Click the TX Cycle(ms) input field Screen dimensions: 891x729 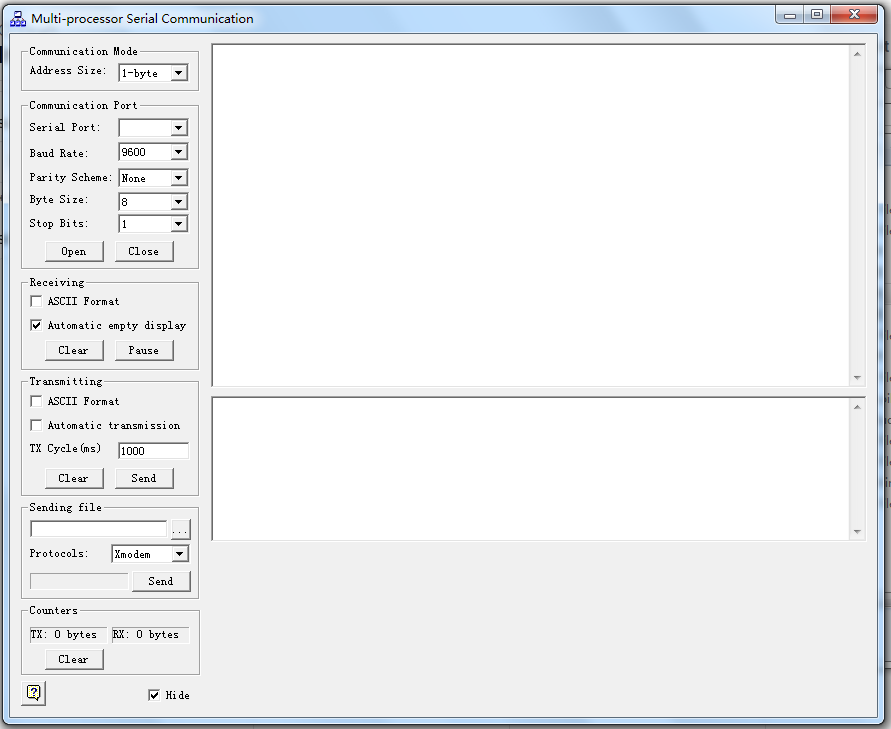[153, 451]
